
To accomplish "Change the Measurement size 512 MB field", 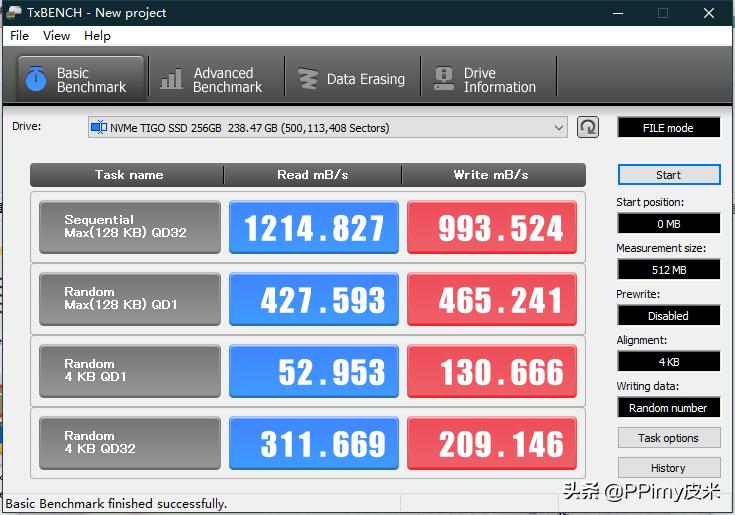I will (x=669, y=269).
